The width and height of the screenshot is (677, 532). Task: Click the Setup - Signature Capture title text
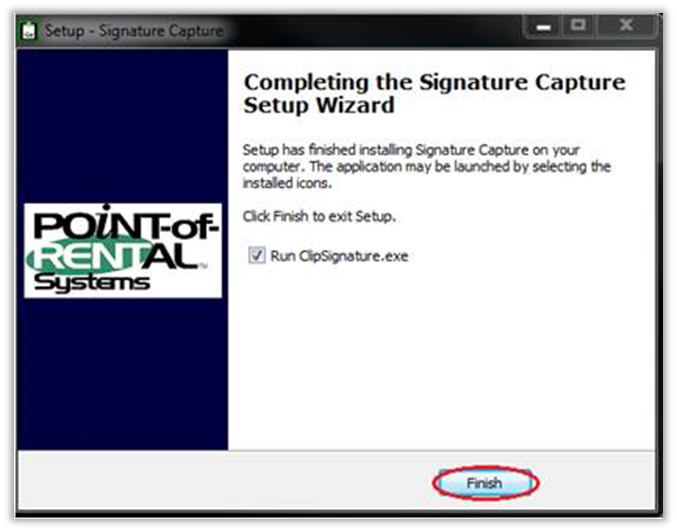(134, 31)
